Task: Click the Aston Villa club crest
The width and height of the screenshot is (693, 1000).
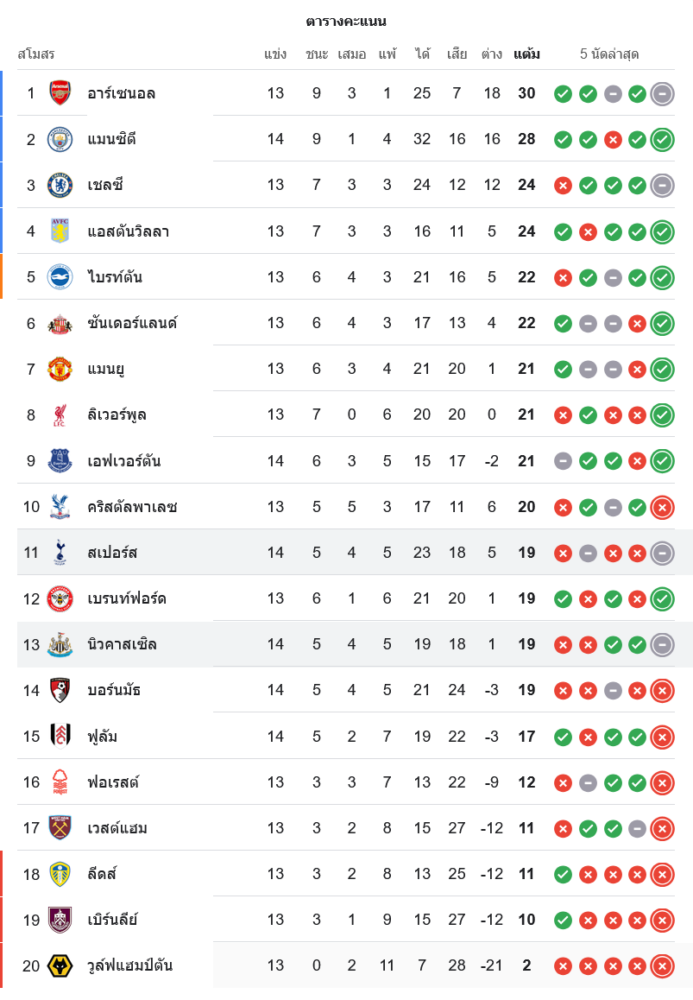Action: click(x=60, y=231)
